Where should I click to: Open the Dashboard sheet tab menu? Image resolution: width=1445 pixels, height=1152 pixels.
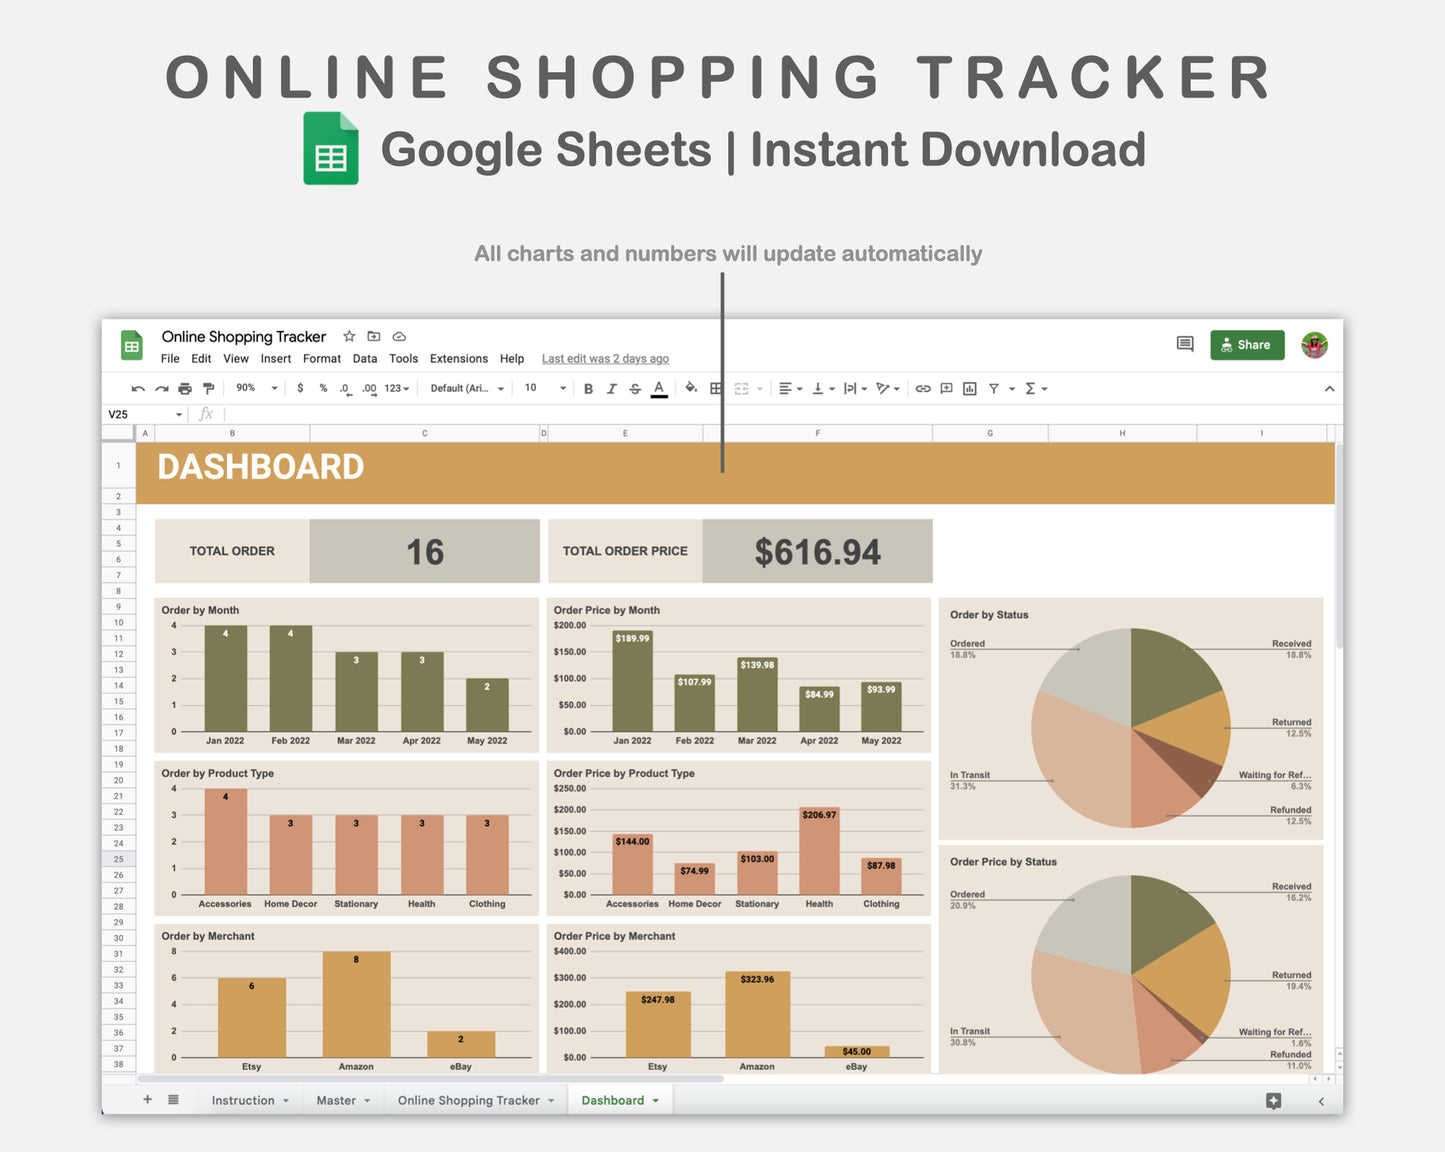(656, 1100)
